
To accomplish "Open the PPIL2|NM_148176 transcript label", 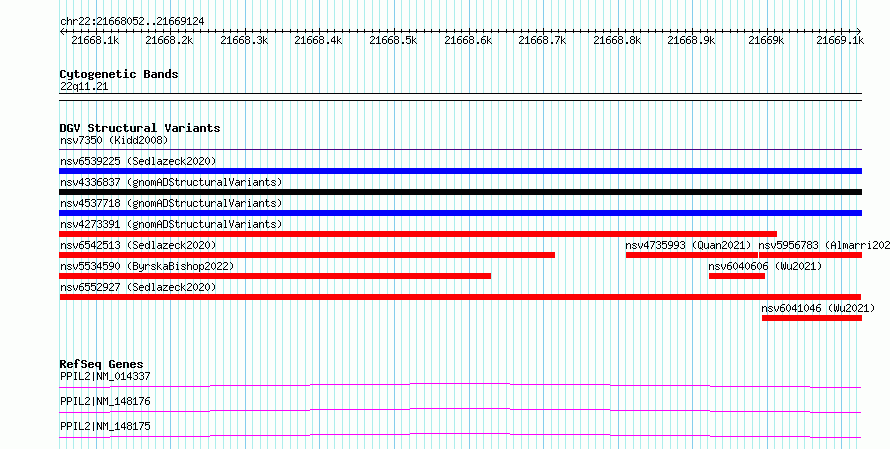I will pyautogui.click(x=105, y=401).
